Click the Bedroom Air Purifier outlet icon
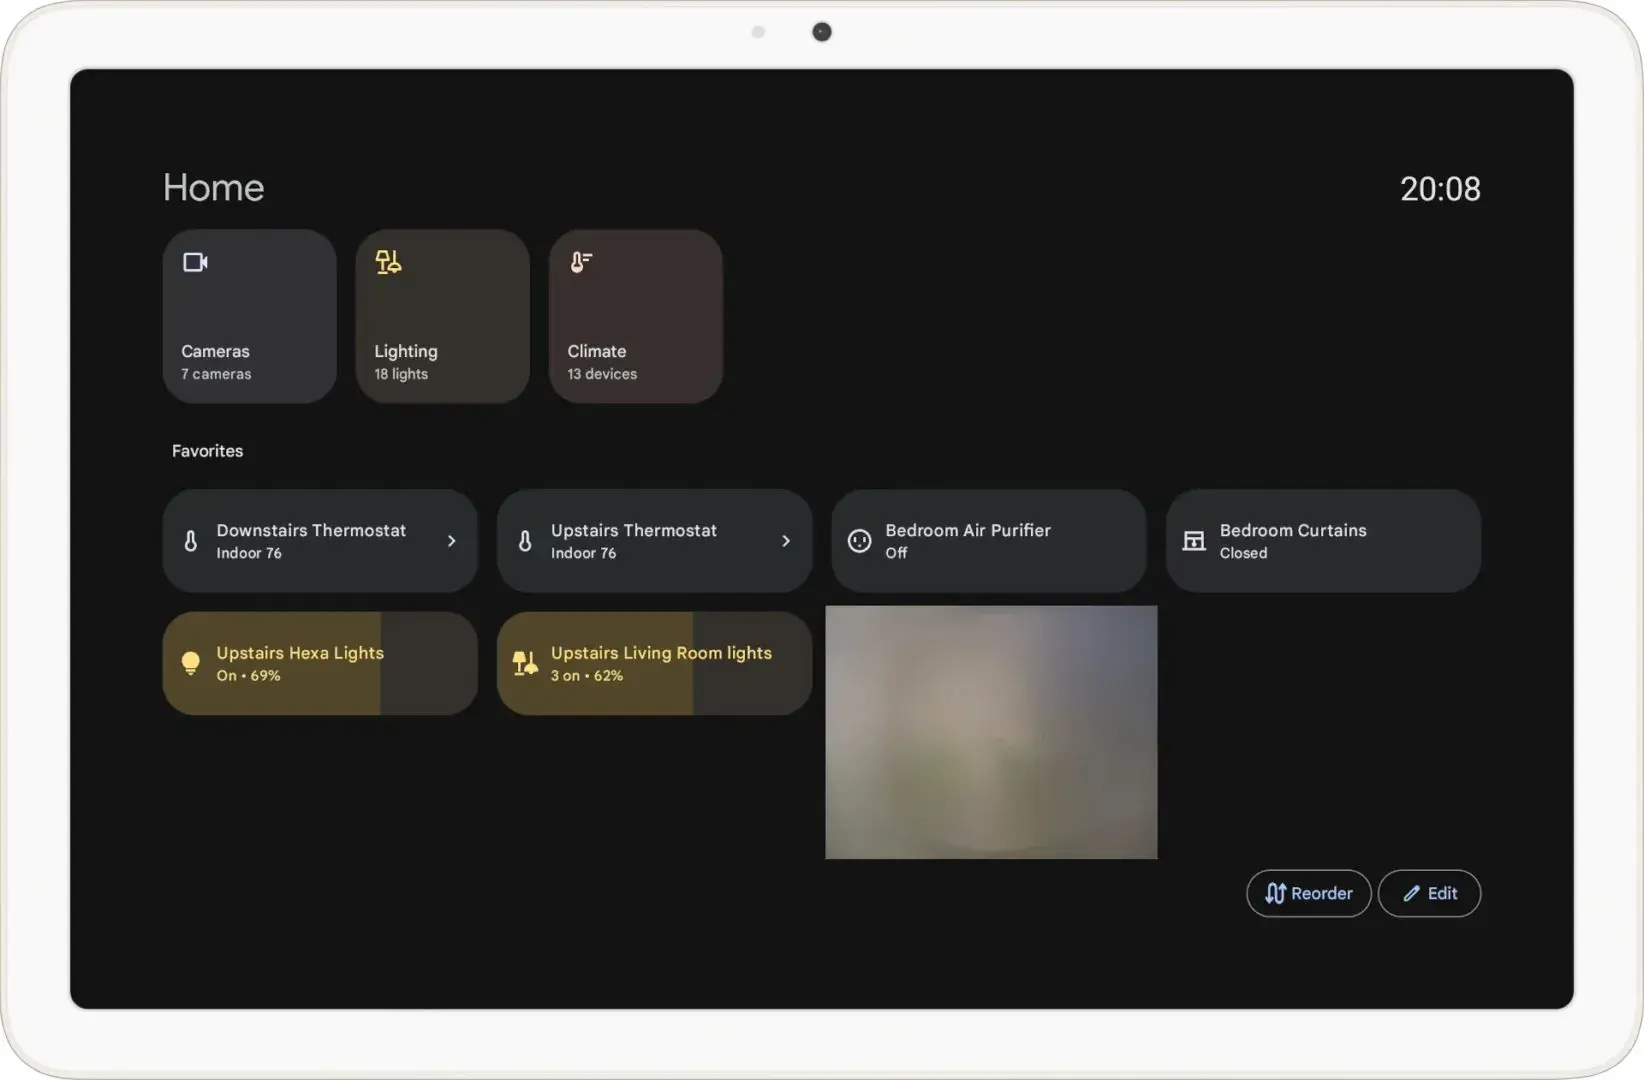The image size is (1644, 1080). coord(859,541)
